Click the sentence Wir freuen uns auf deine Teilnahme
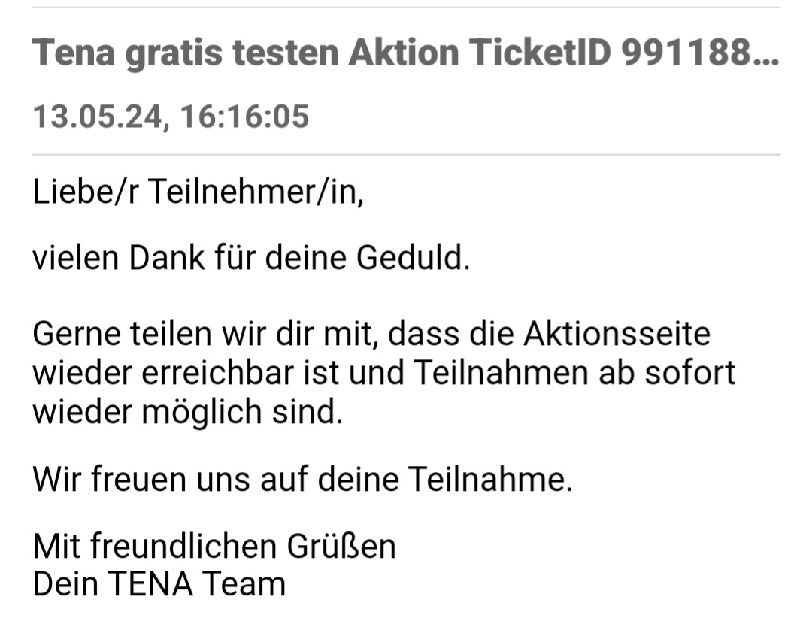The image size is (800, 639). [x=303, y=480]
